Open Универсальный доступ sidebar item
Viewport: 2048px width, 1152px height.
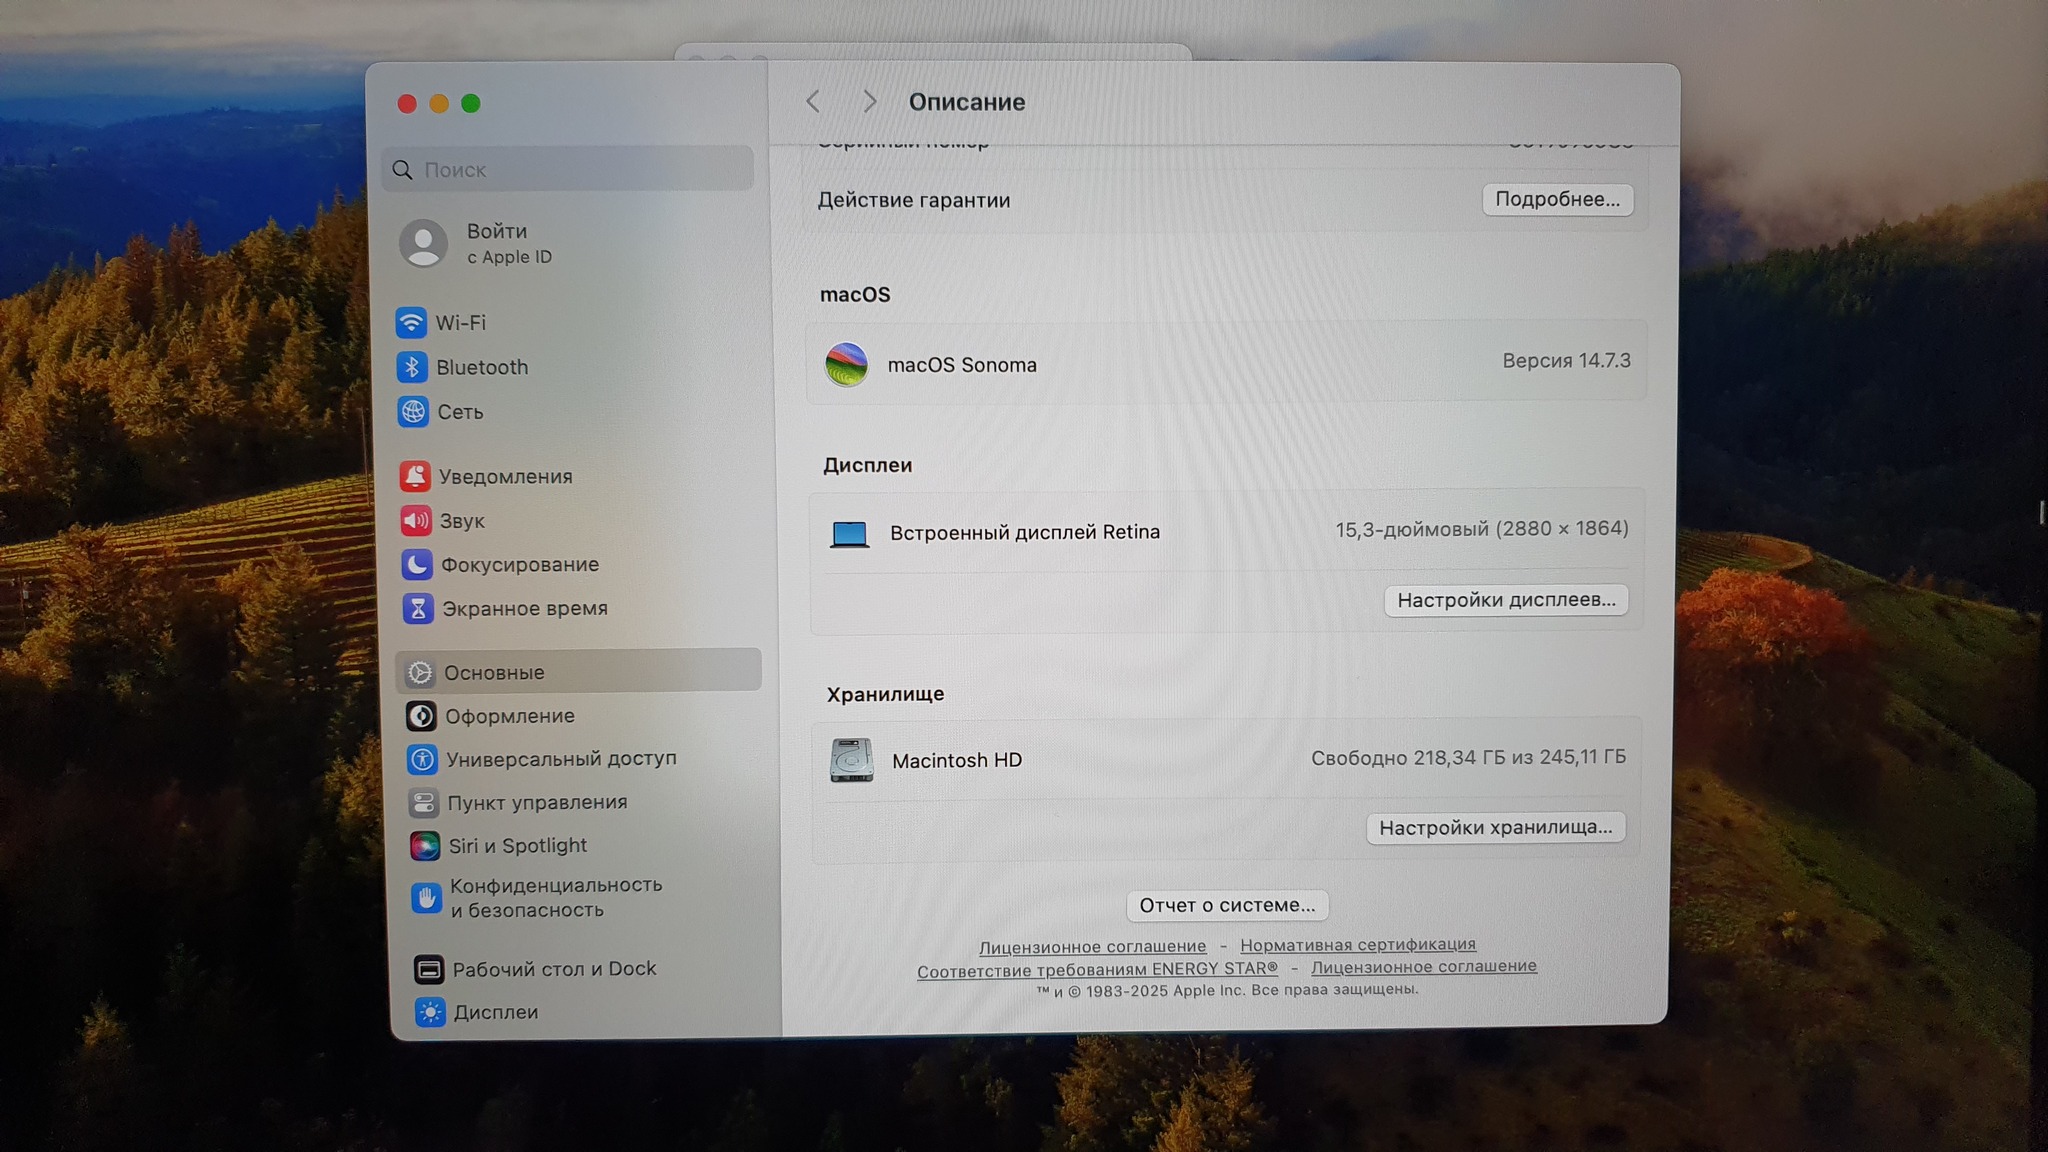561,759
